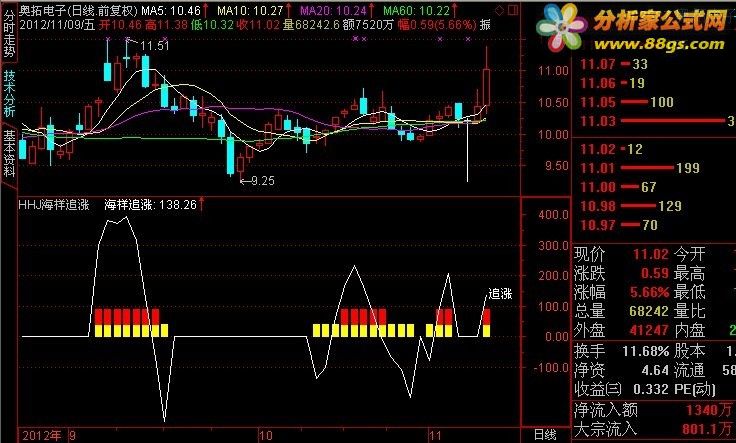Click the 追涨 signal label on indicator chart
Screen dimensions: 736x443
[x=500, y=294]
